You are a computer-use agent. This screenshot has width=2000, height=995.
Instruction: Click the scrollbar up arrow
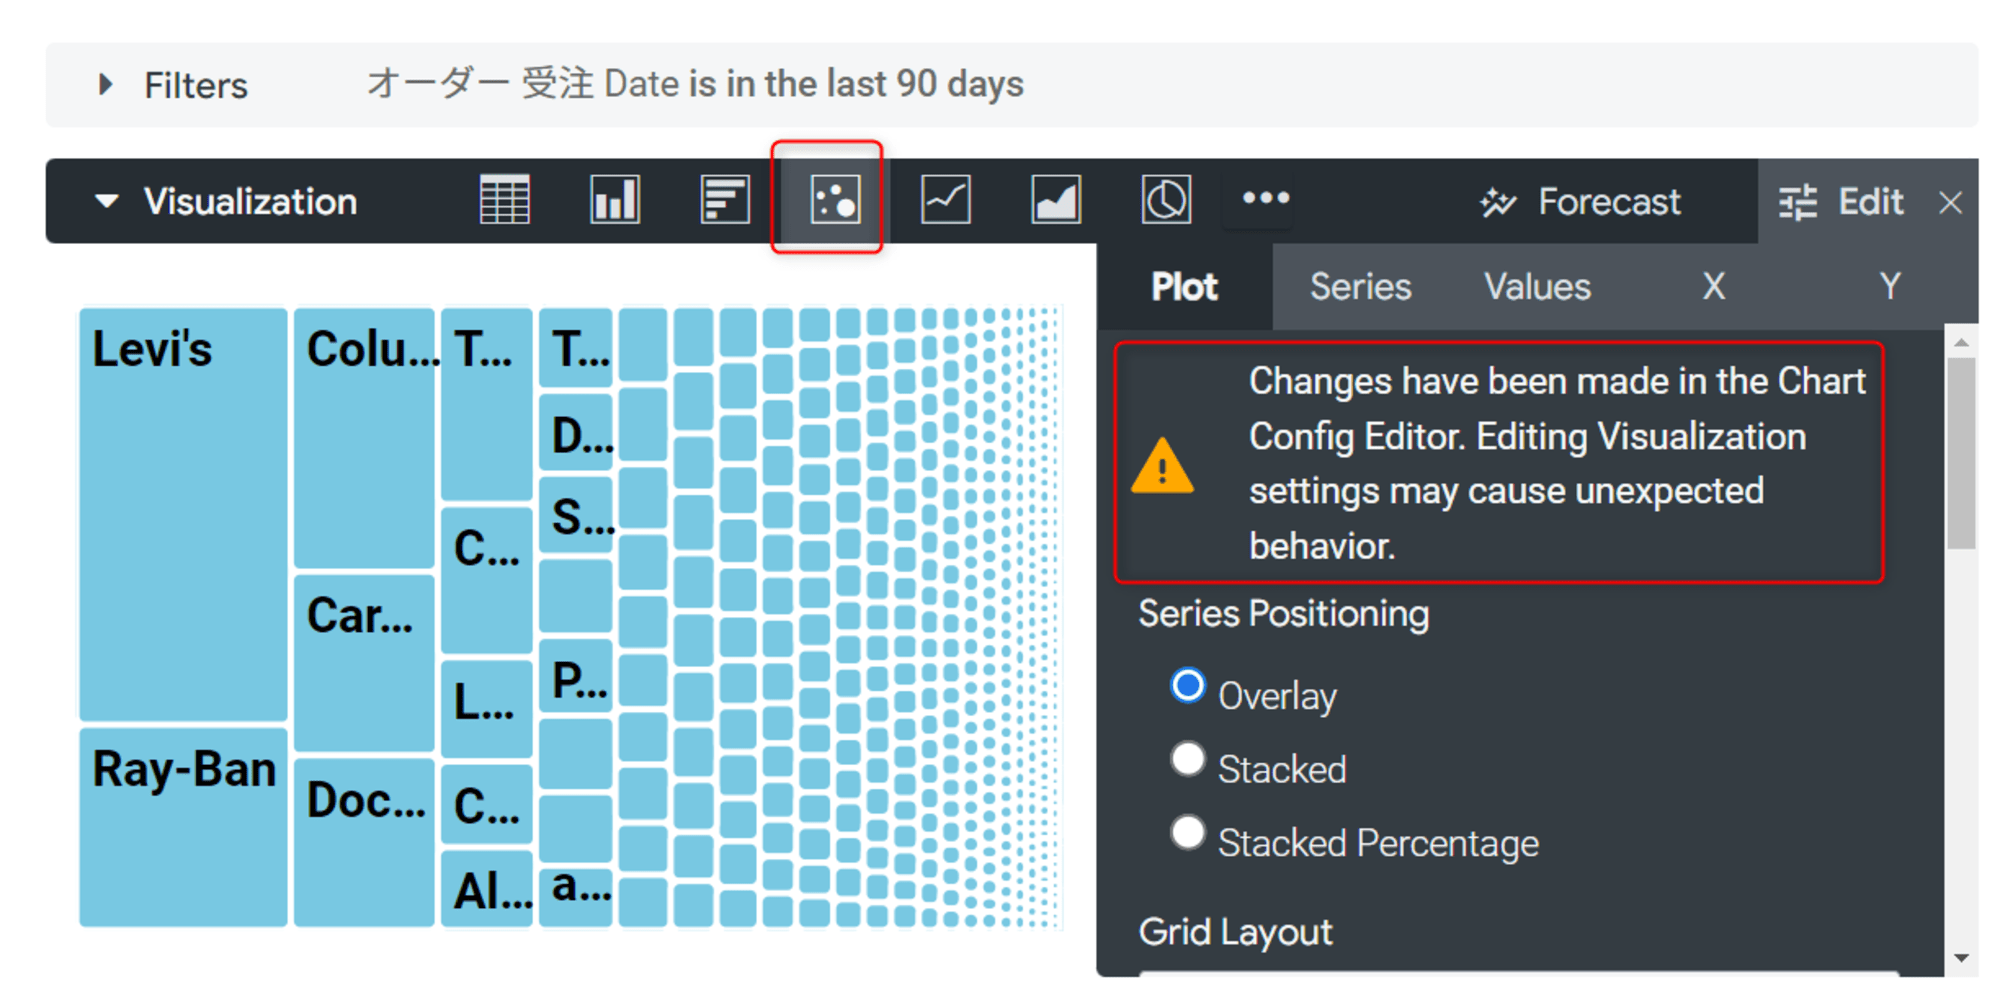click(1961, 342)
